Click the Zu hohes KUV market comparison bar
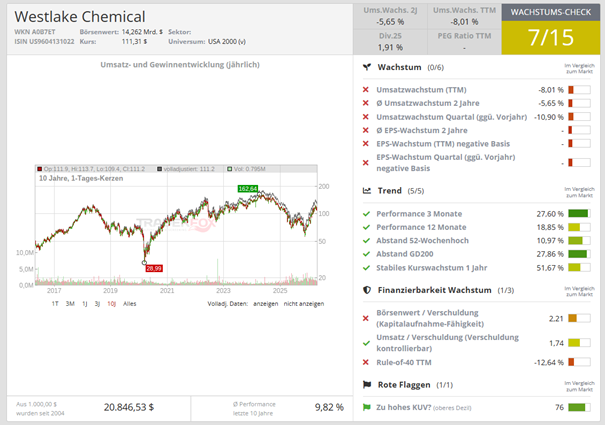 click(579, 407)
